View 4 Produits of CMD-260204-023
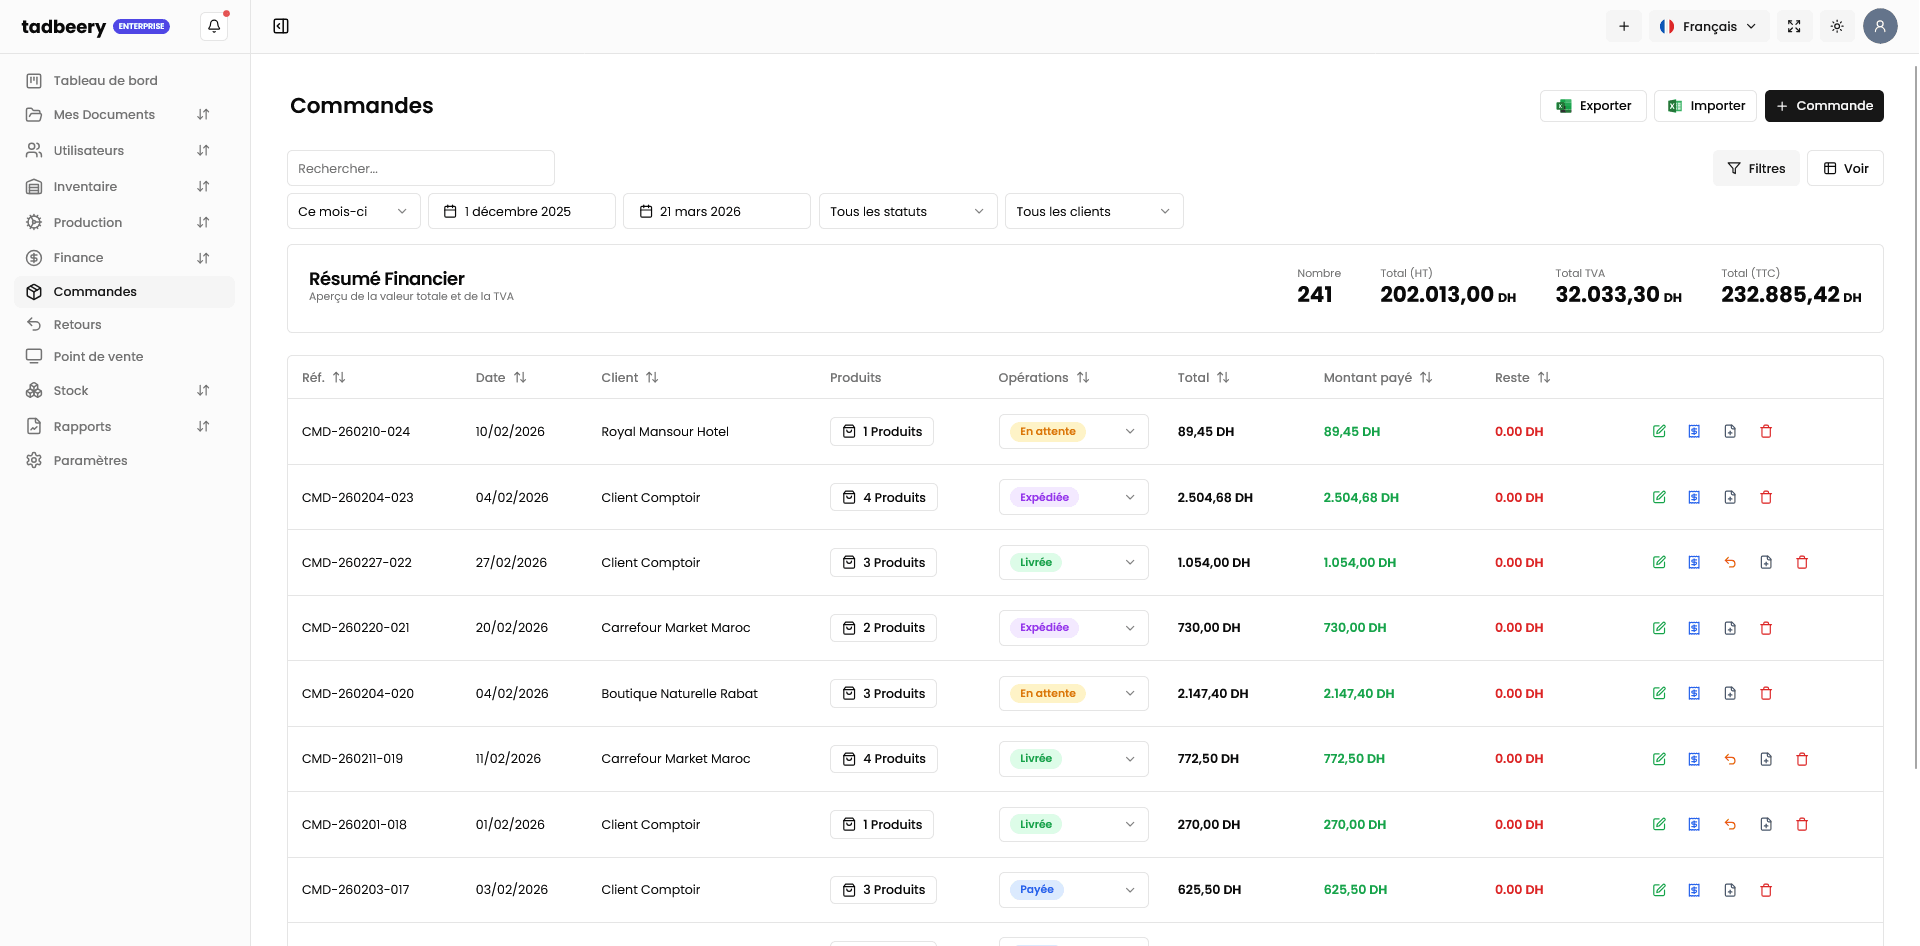The height and width of the screenshot is (946, 1920). [x=884, y=497]
